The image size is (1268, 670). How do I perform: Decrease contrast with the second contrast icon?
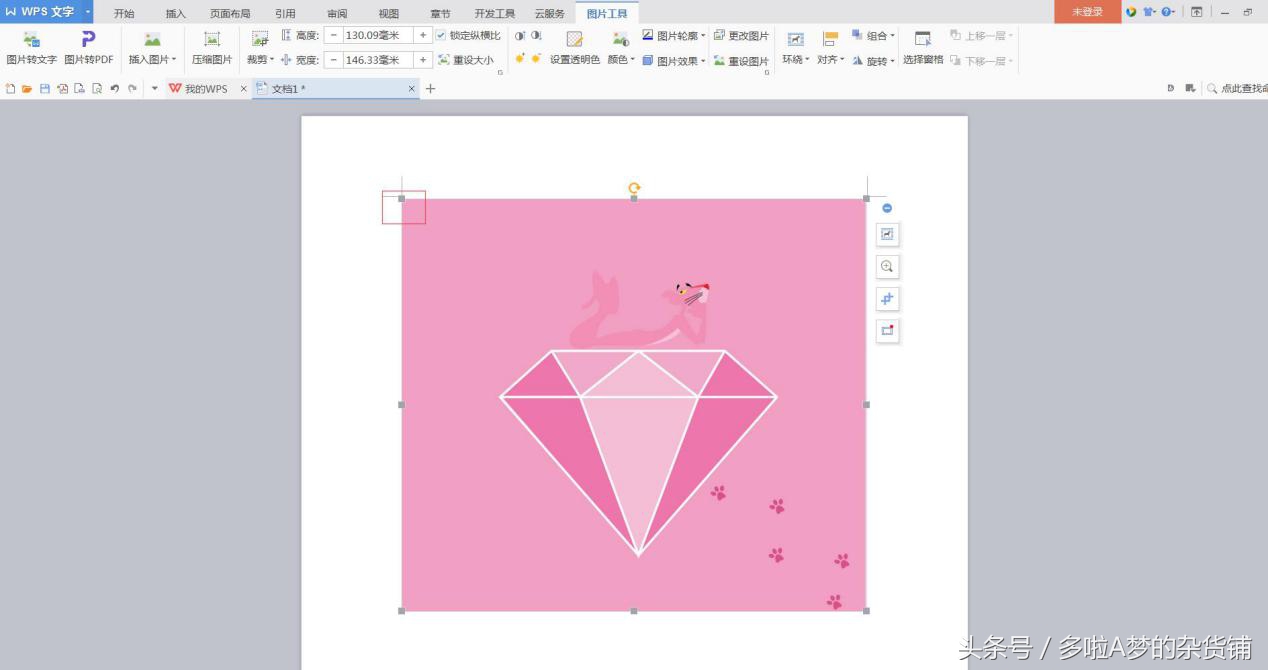pyautogui.click(x=536, y=35)
